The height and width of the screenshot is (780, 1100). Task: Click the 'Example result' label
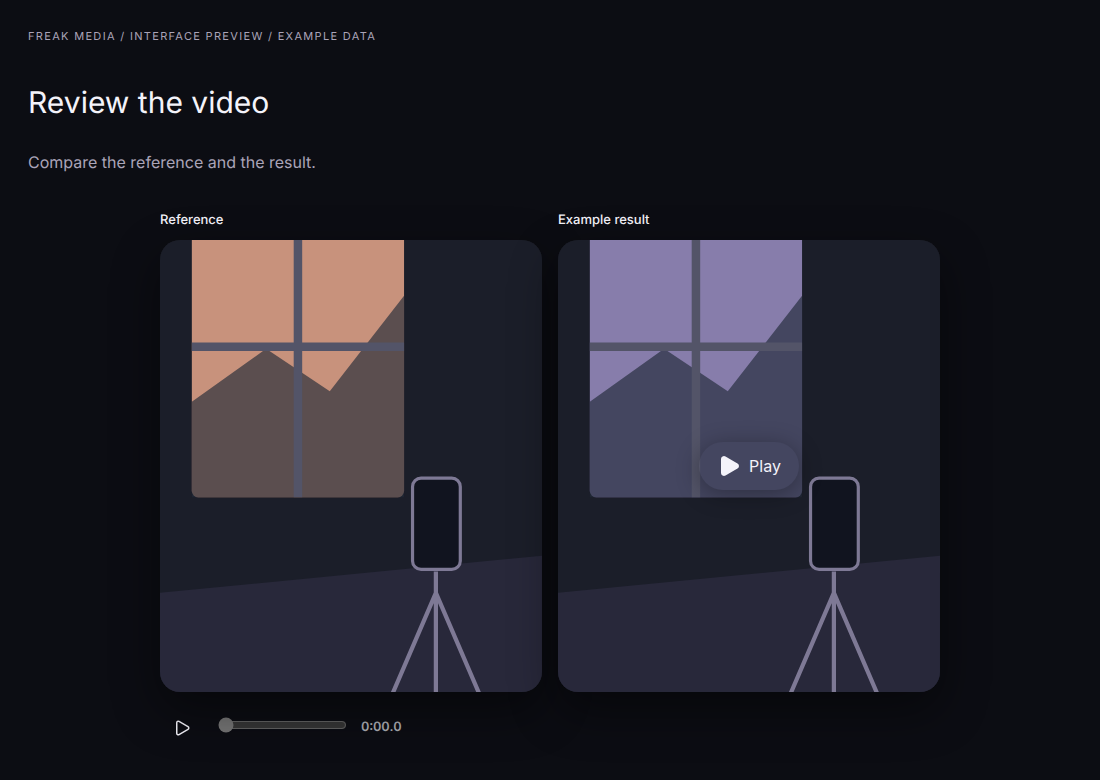click(603, 220)
